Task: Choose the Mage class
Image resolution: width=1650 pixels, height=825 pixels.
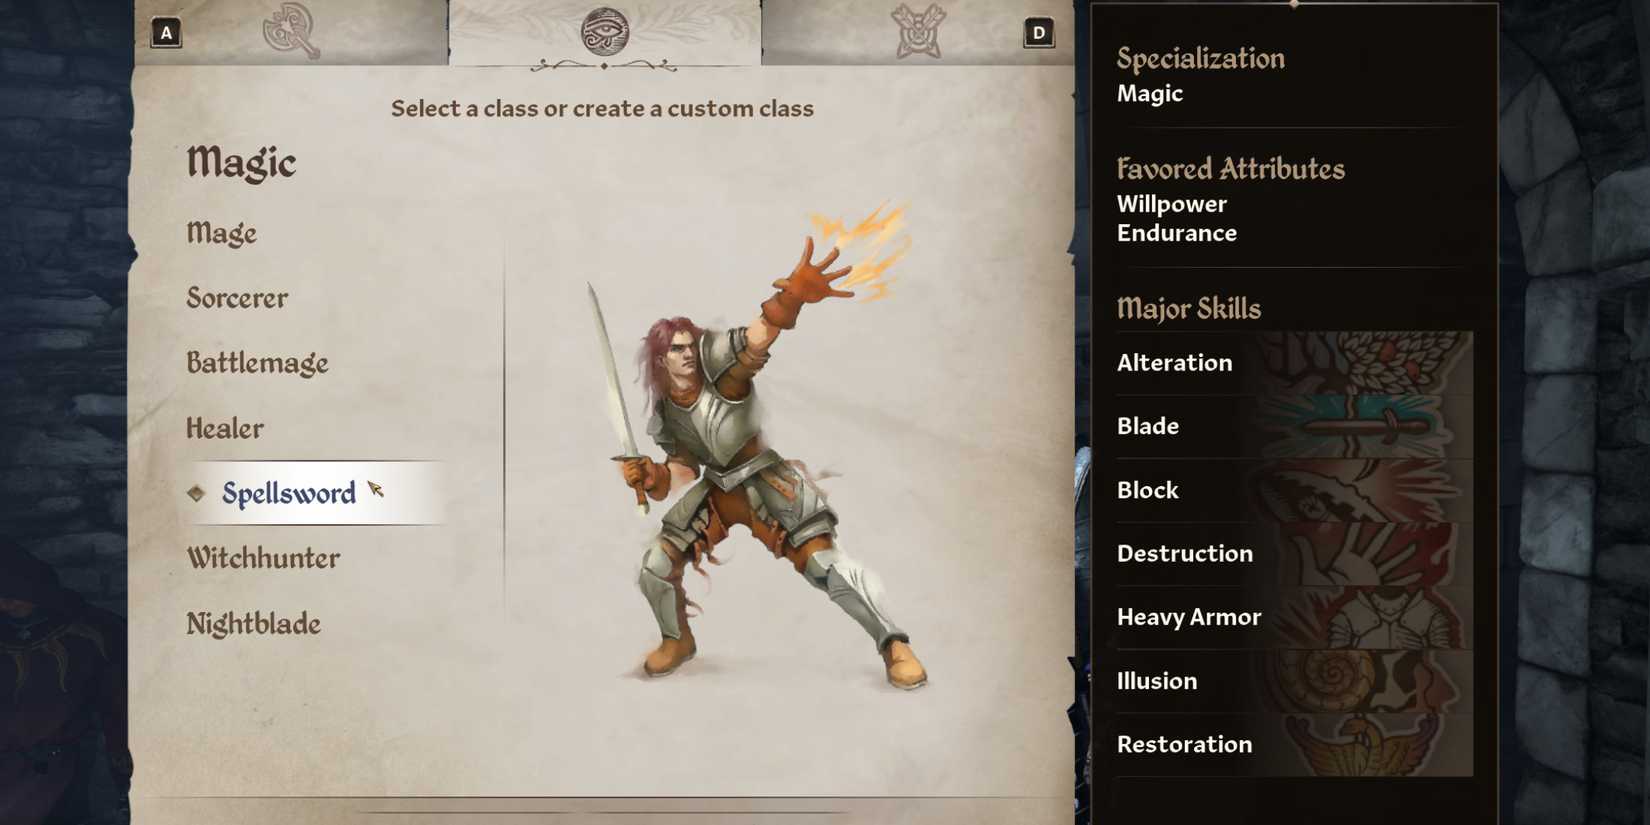Action: click(222, 233)
